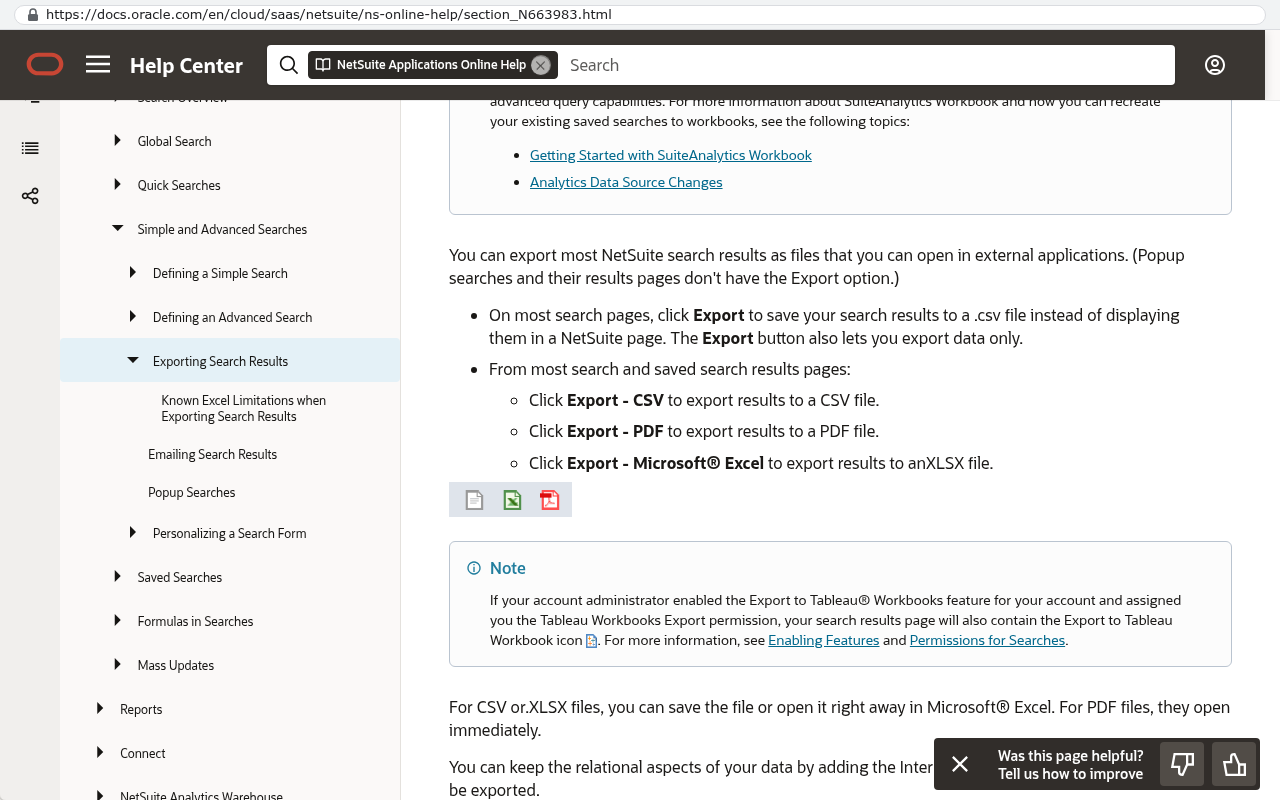Viewport: 1280px width, 800px height.
Task: Click the thumbs down feedback button
Action: click(x=1183, y=765)
